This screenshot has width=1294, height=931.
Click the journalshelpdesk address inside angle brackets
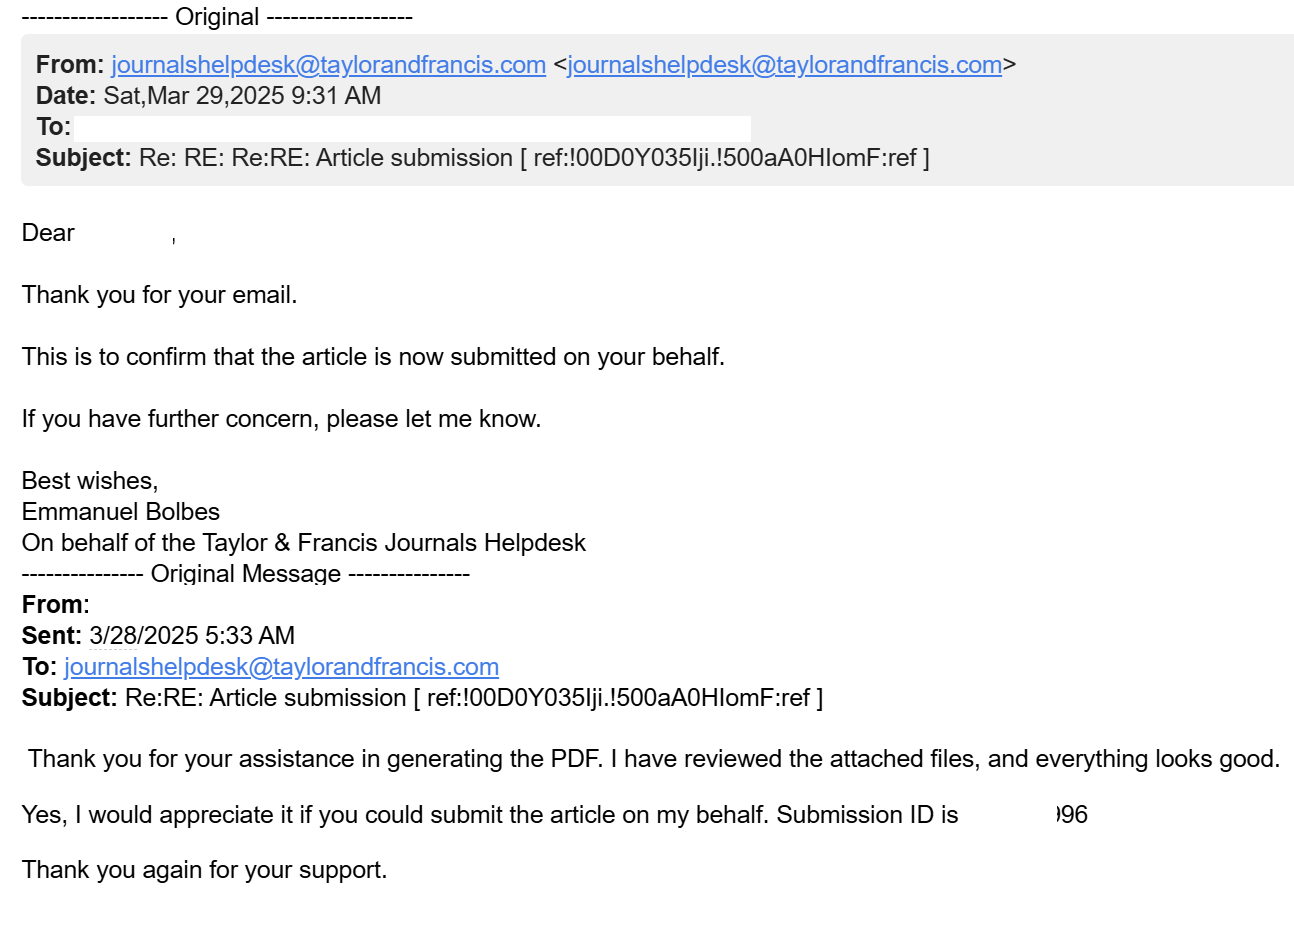[x=785, y=65]
